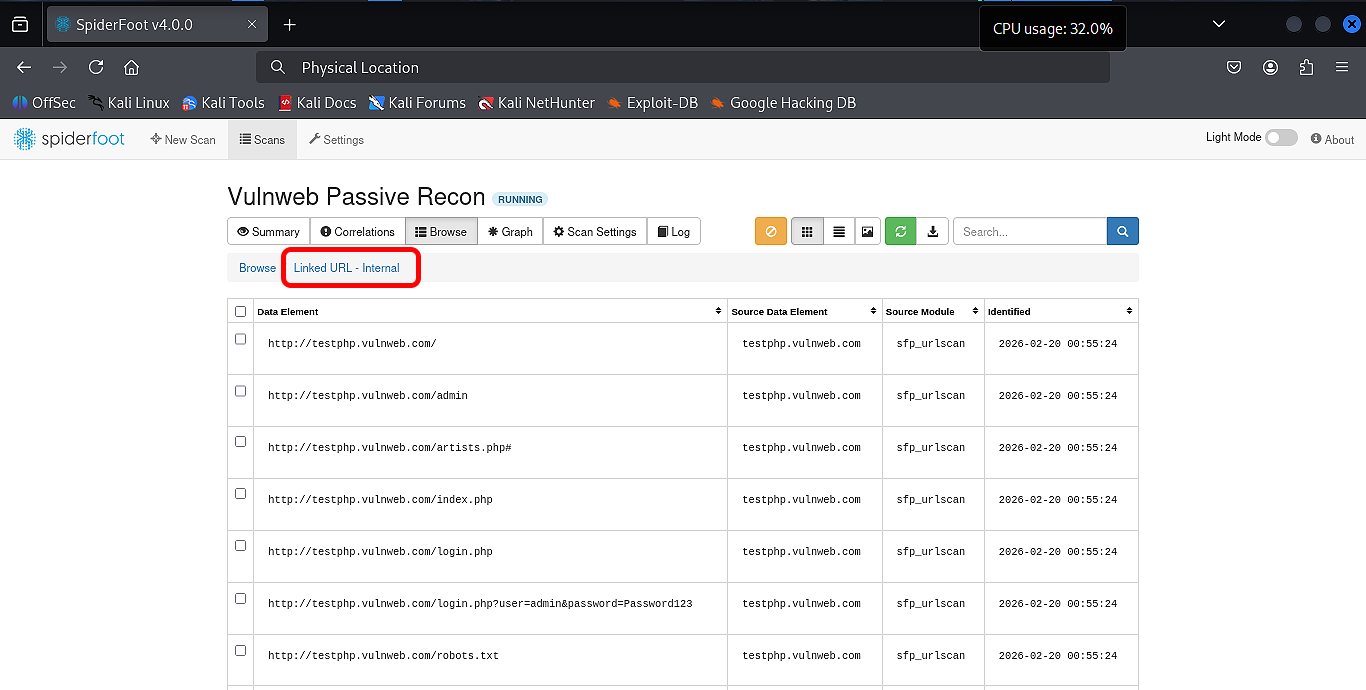Click the image view icon

point(867,232)
